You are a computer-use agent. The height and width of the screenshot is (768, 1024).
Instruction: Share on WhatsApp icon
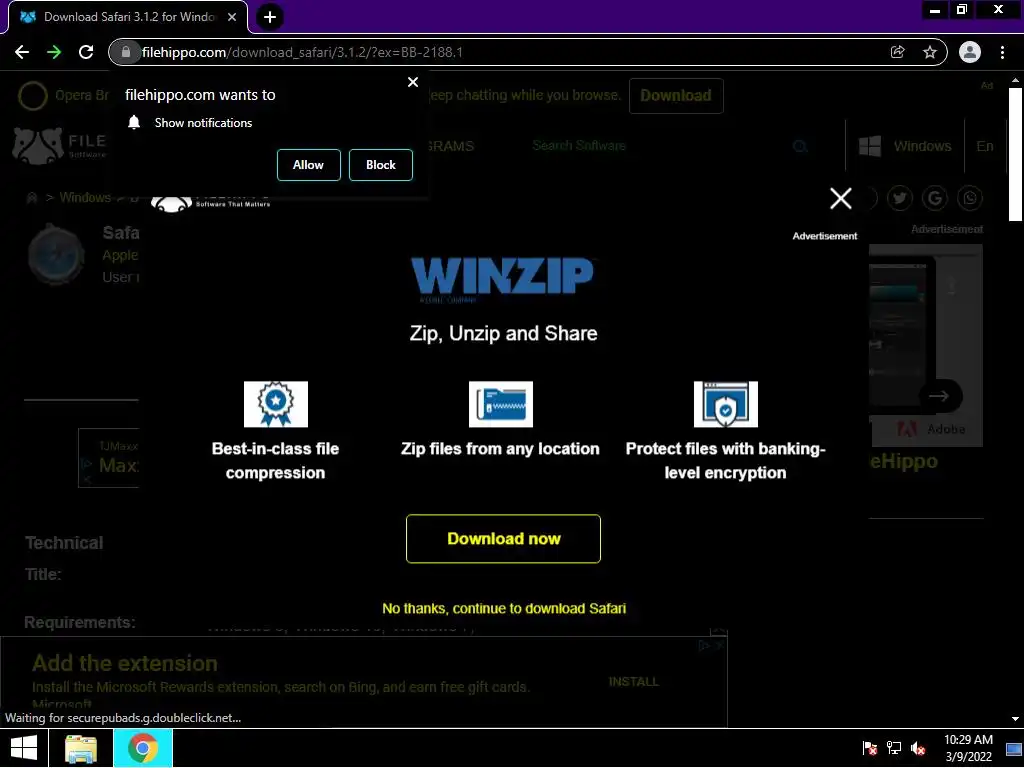pos(970,198)
